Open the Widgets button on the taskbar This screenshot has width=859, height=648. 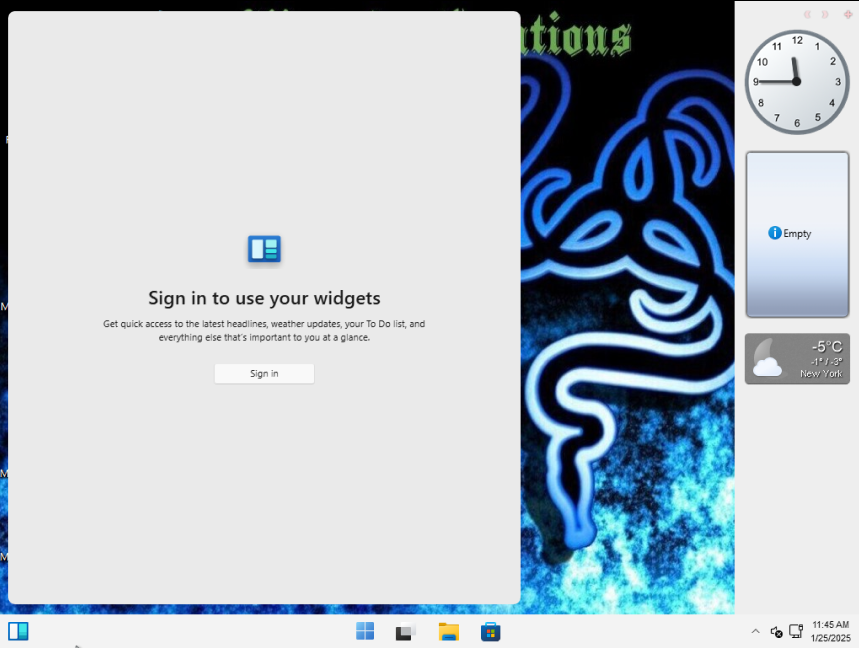tap(18, 632)
